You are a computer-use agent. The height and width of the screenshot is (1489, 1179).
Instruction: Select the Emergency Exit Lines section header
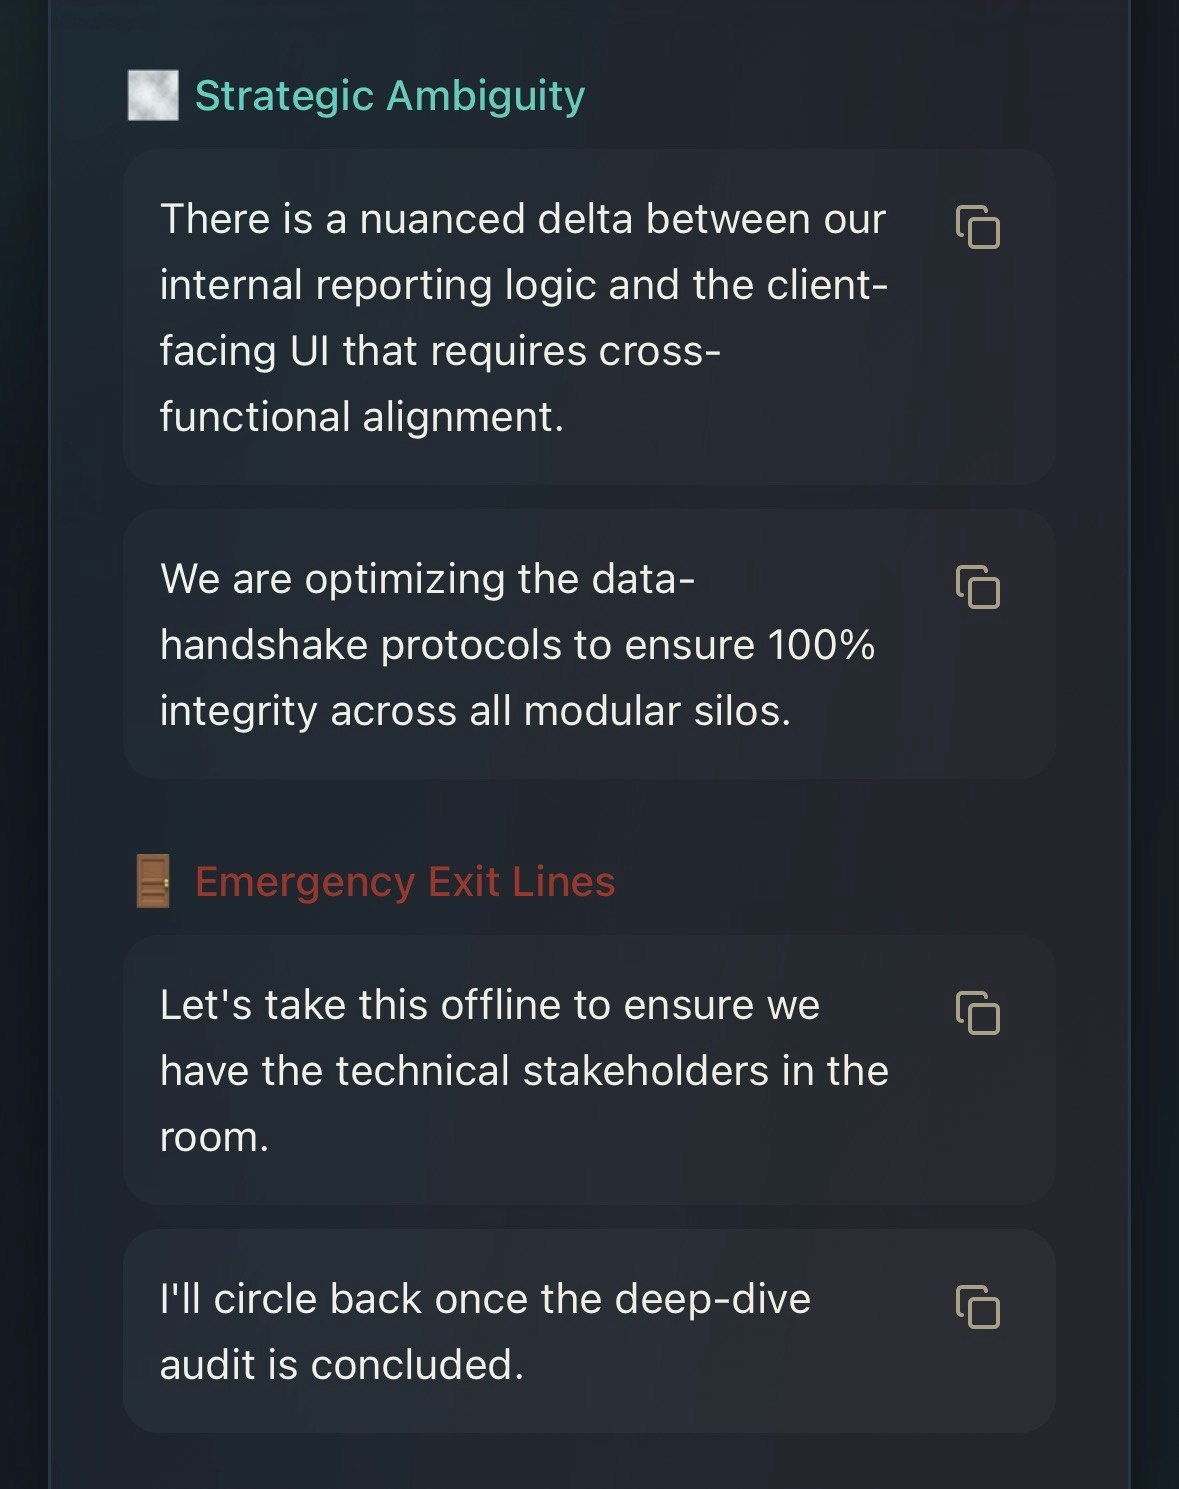(406, 882)
